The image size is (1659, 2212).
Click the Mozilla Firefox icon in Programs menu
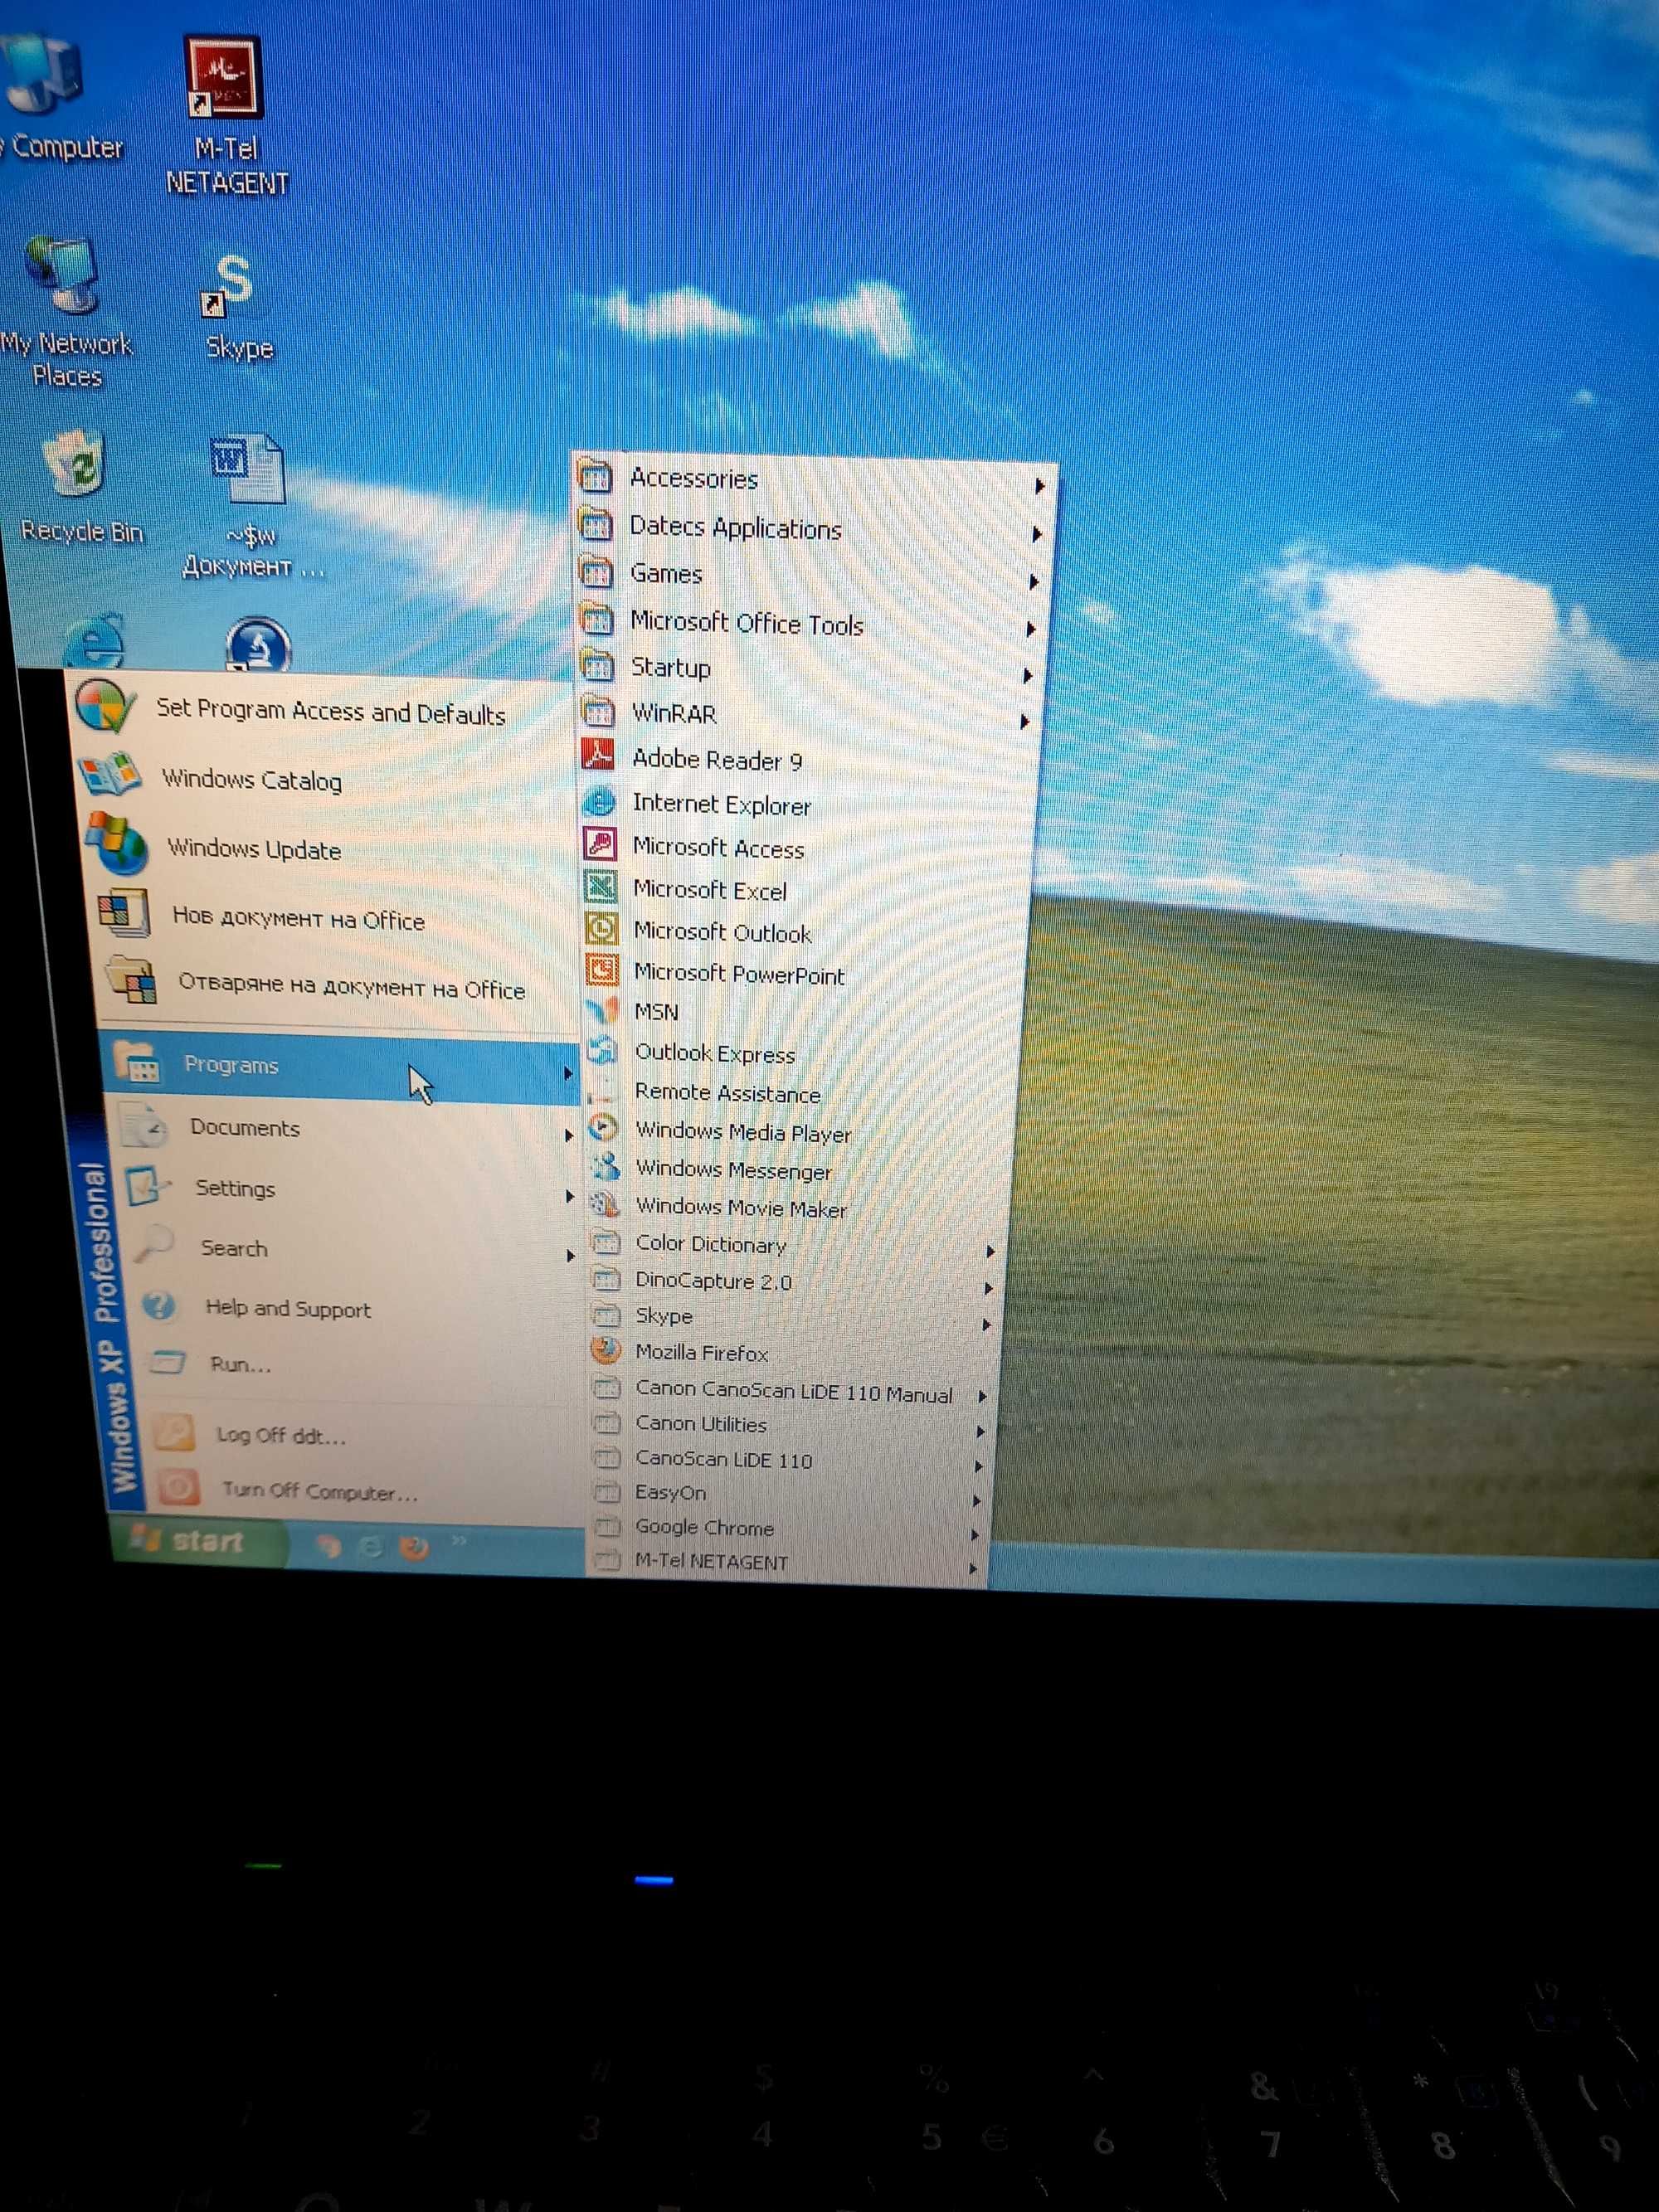tap(605, 1350)
